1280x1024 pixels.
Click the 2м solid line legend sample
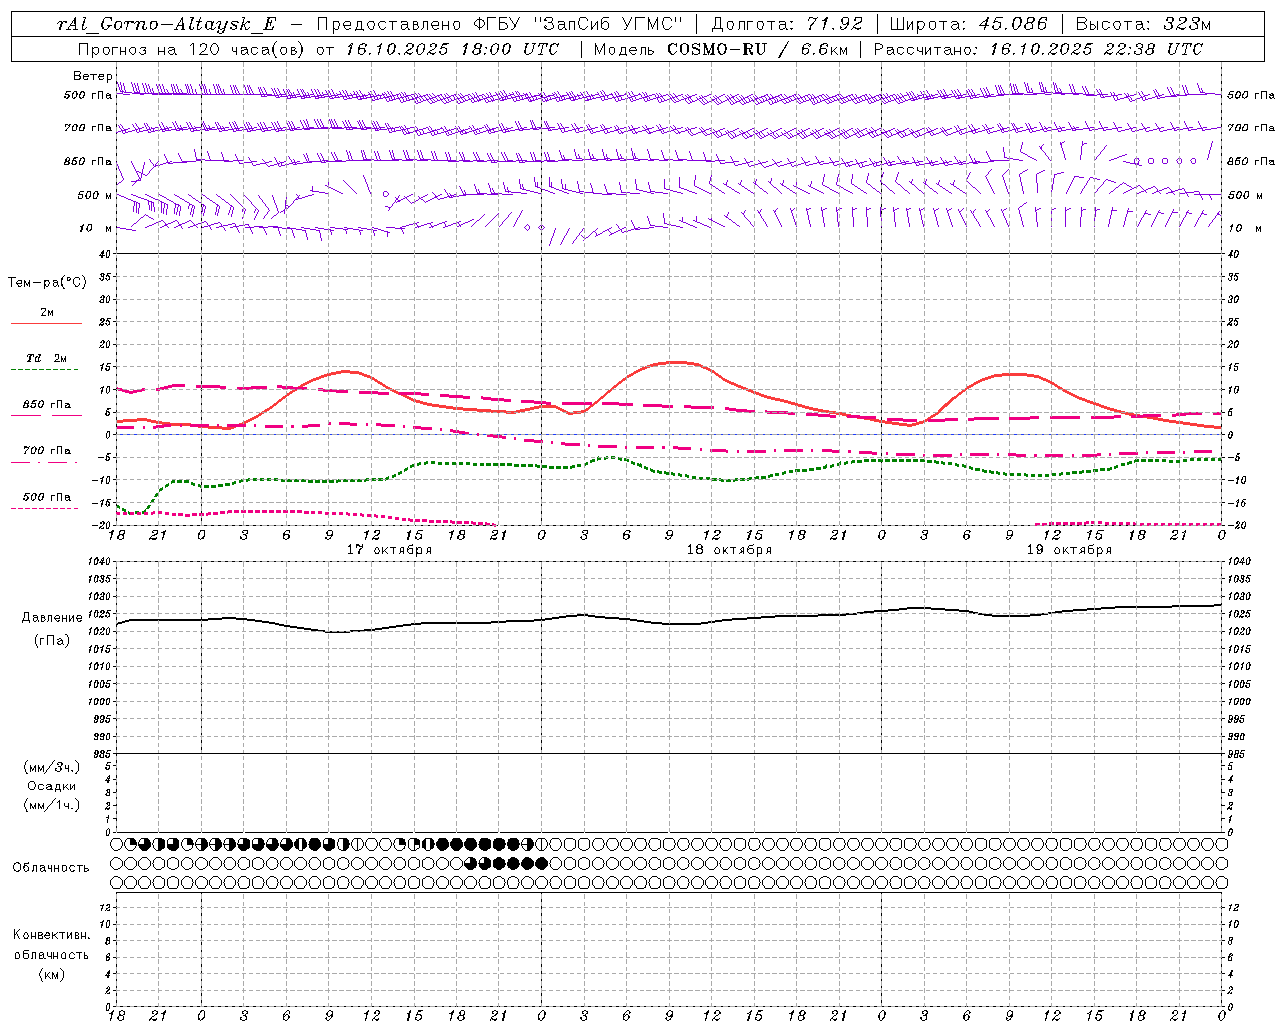pyautogui.click(x=46, y=323)
